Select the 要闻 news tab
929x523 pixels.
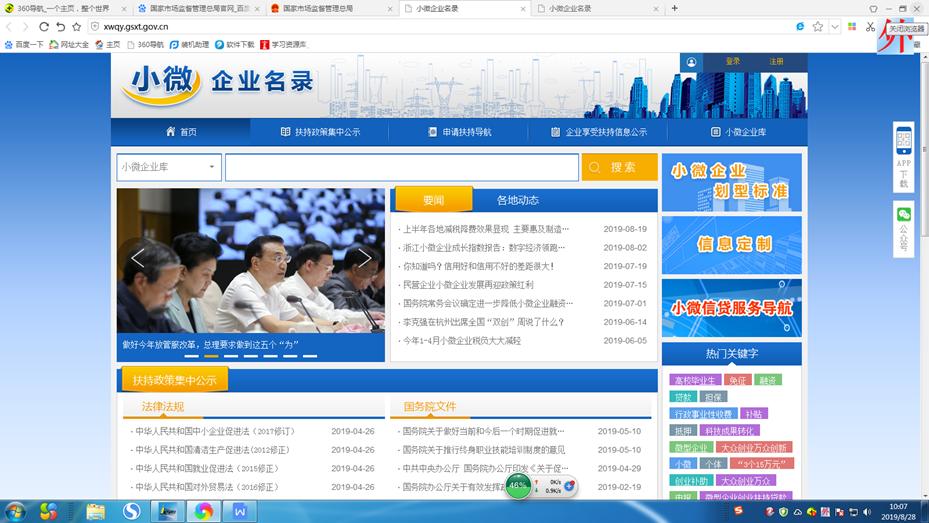[434, 200]
